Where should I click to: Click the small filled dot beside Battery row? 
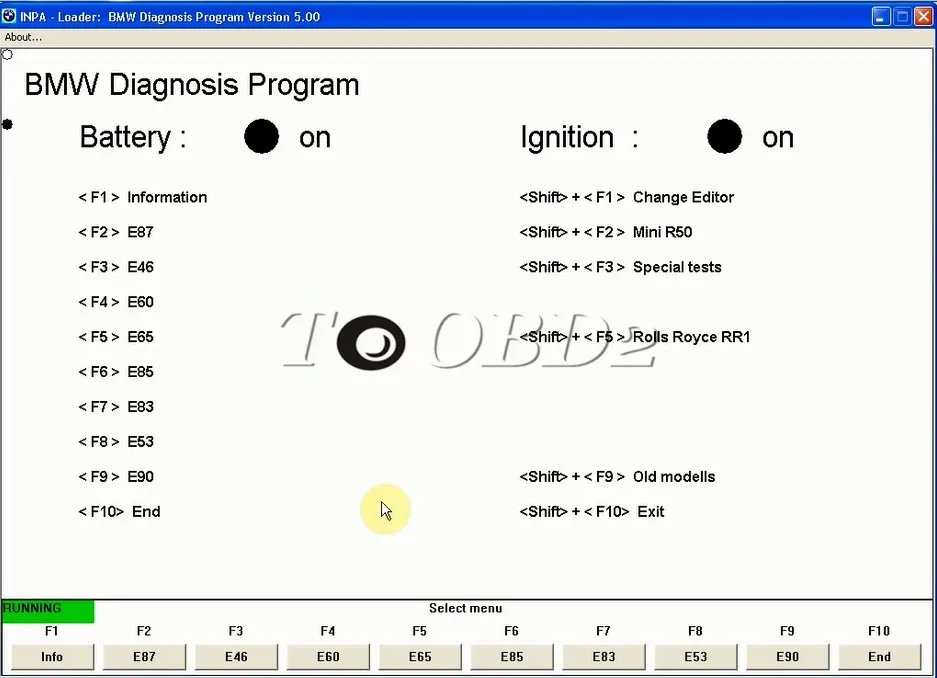click(x=7, y=124)
